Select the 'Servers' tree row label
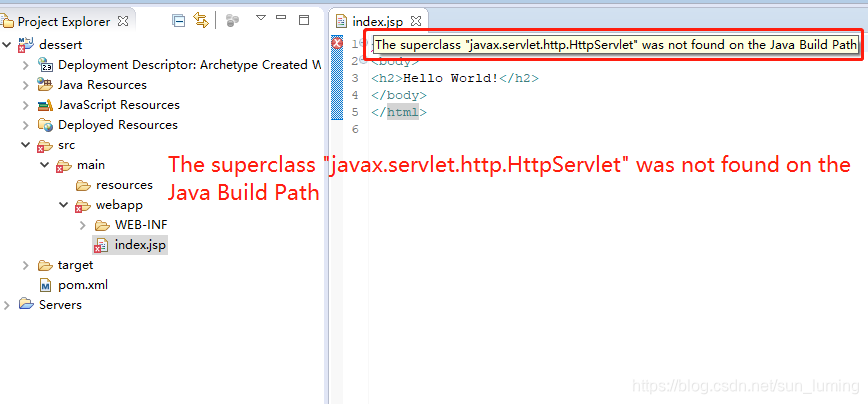Image resolution: width=868 pixels, height=404 pixels. coord(60,305)
